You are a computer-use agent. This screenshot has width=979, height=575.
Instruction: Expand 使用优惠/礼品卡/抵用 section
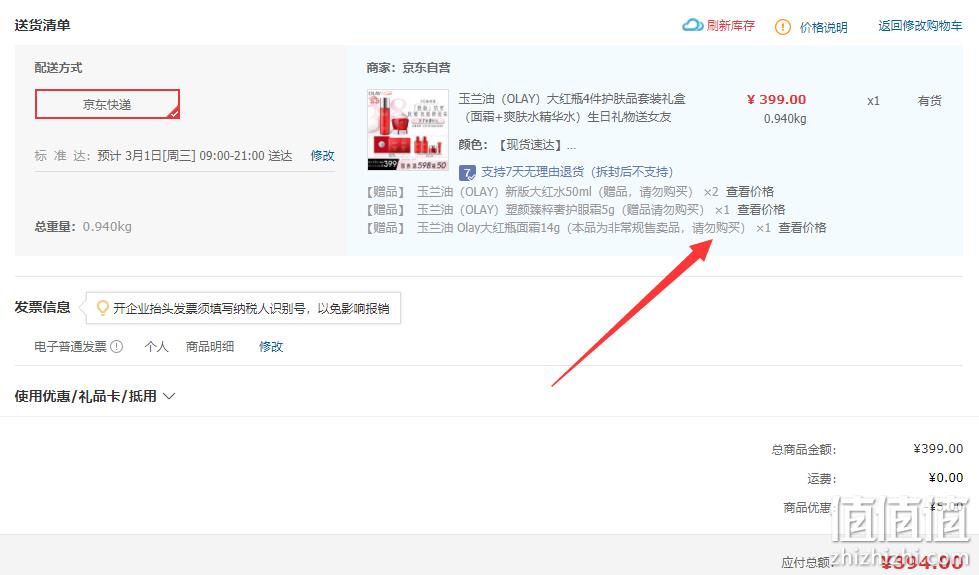[95, 396]
